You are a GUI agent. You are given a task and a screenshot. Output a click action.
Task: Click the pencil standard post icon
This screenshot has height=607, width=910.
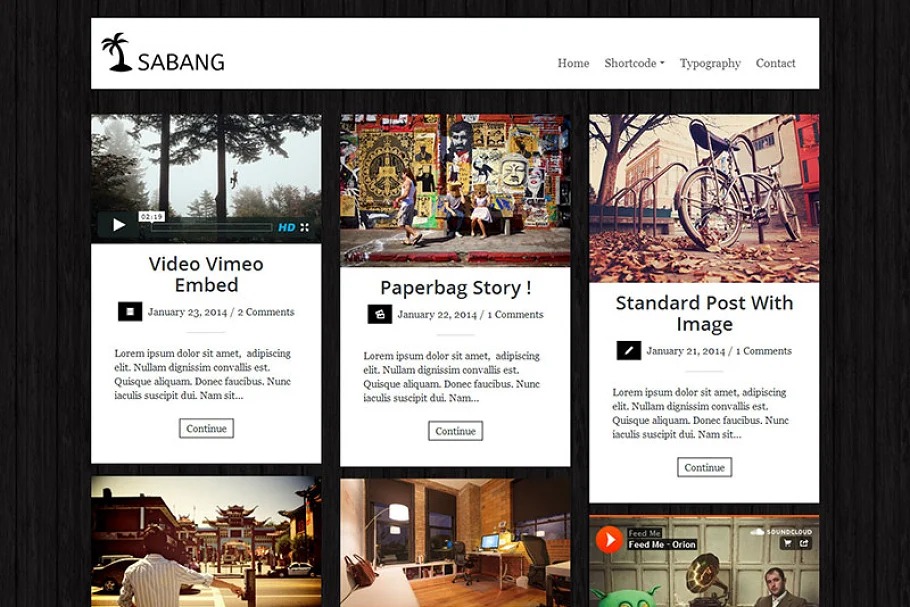[629, 351]
